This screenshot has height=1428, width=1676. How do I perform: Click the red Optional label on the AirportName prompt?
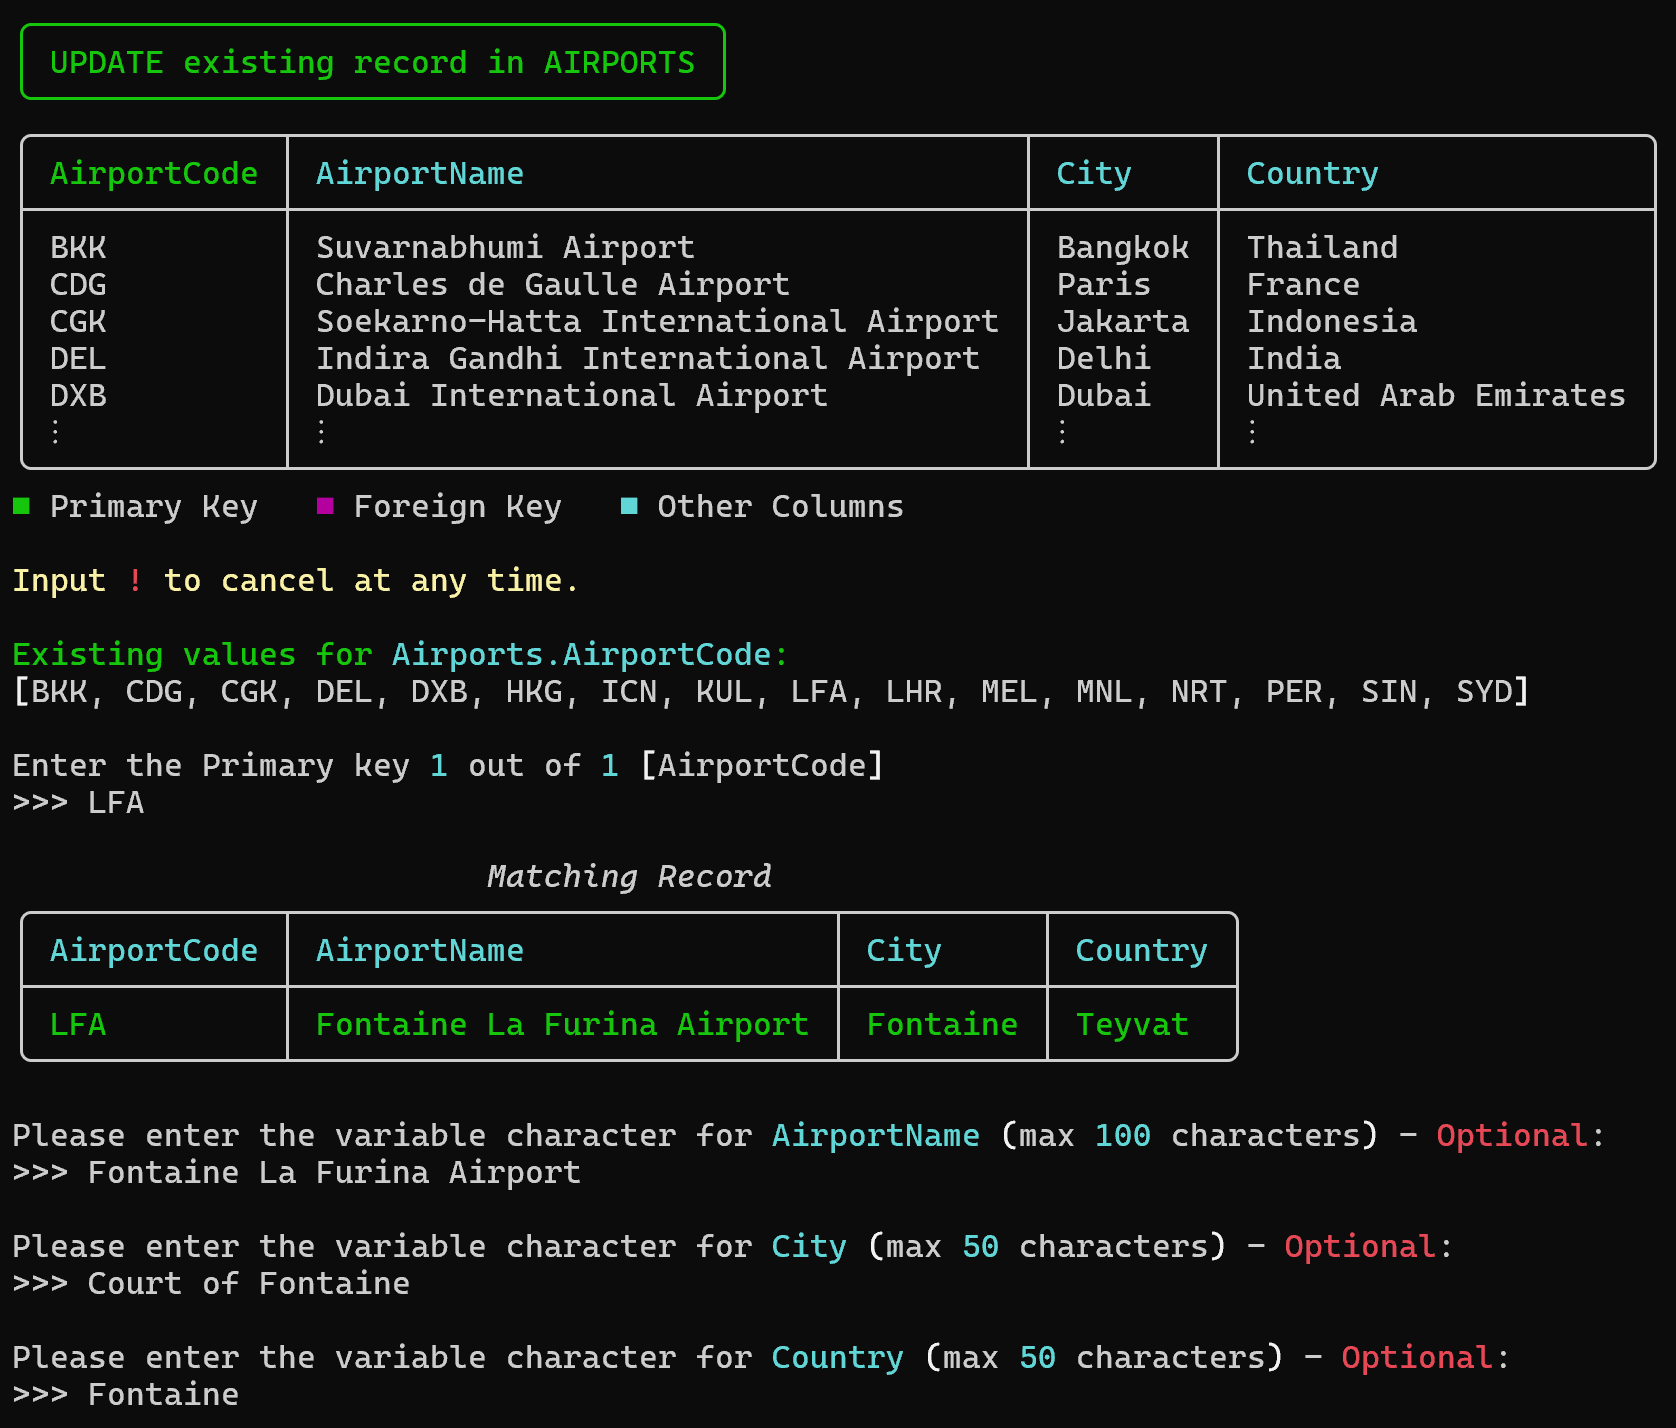[1511, 1135]
